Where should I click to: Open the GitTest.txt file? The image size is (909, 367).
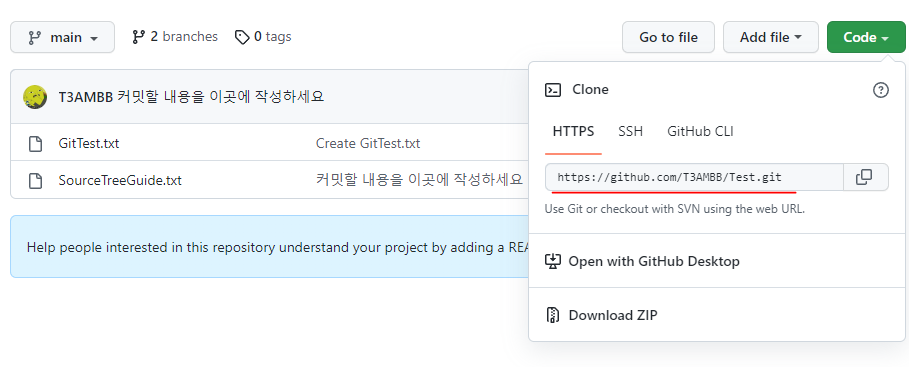(89, 143)
